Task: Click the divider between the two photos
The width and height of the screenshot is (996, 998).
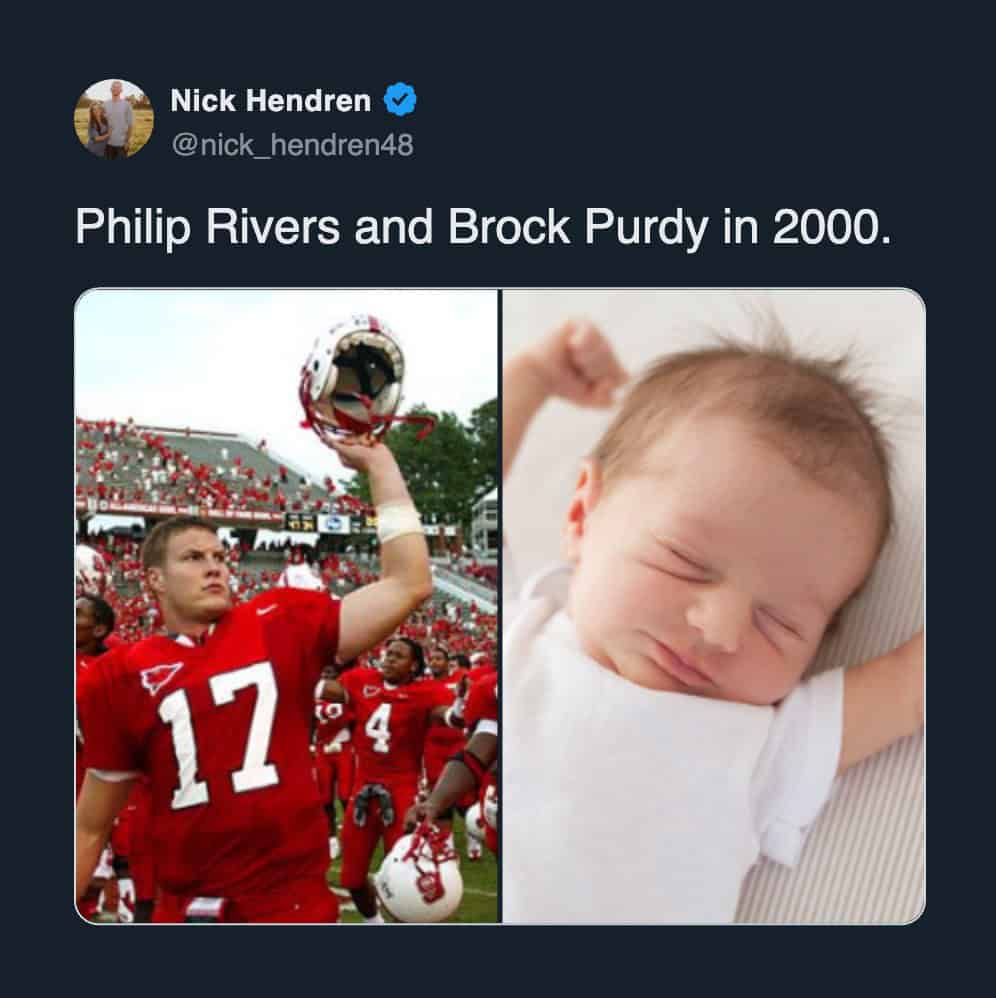Action: [500, 605]
